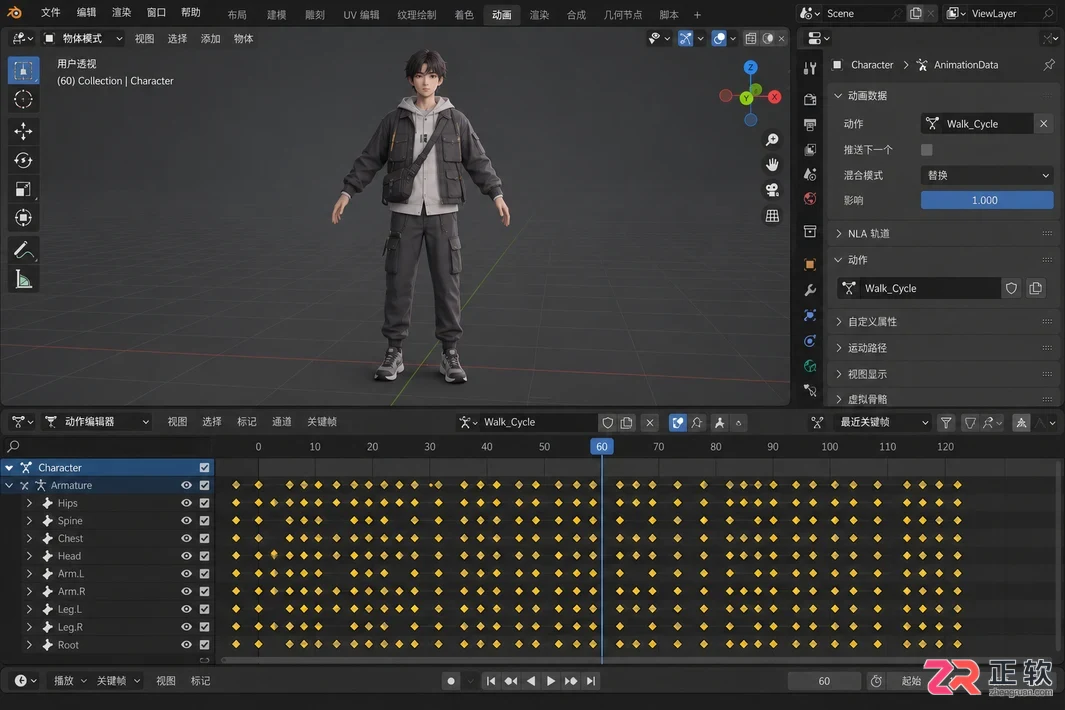Open the Keyframe menu in action editor
This screenshot has height=710, width=1065.
322,422
